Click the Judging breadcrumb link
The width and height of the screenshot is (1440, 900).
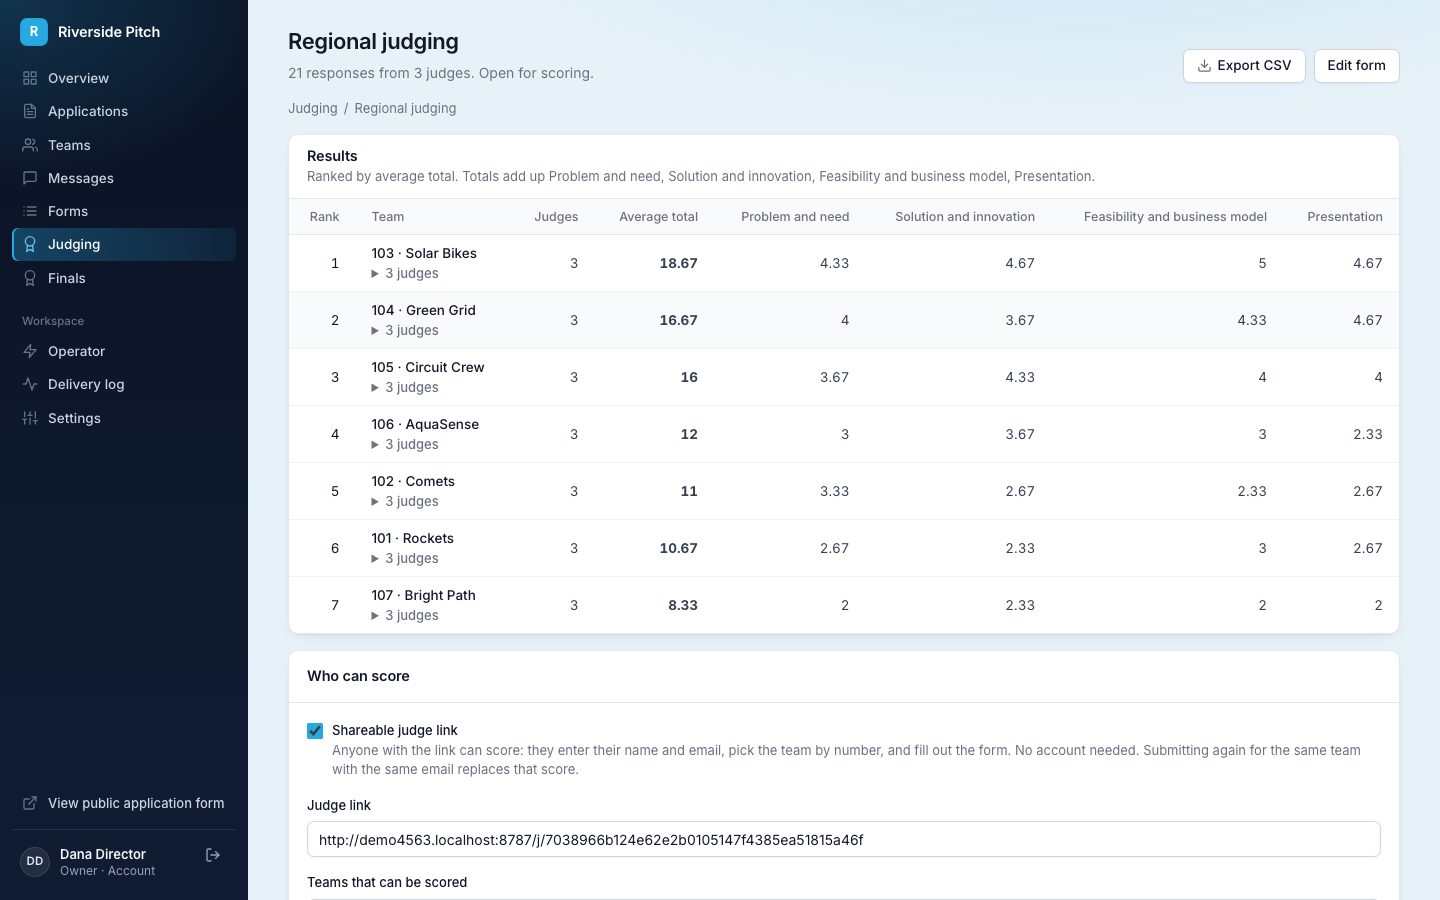tap(313, 108)
